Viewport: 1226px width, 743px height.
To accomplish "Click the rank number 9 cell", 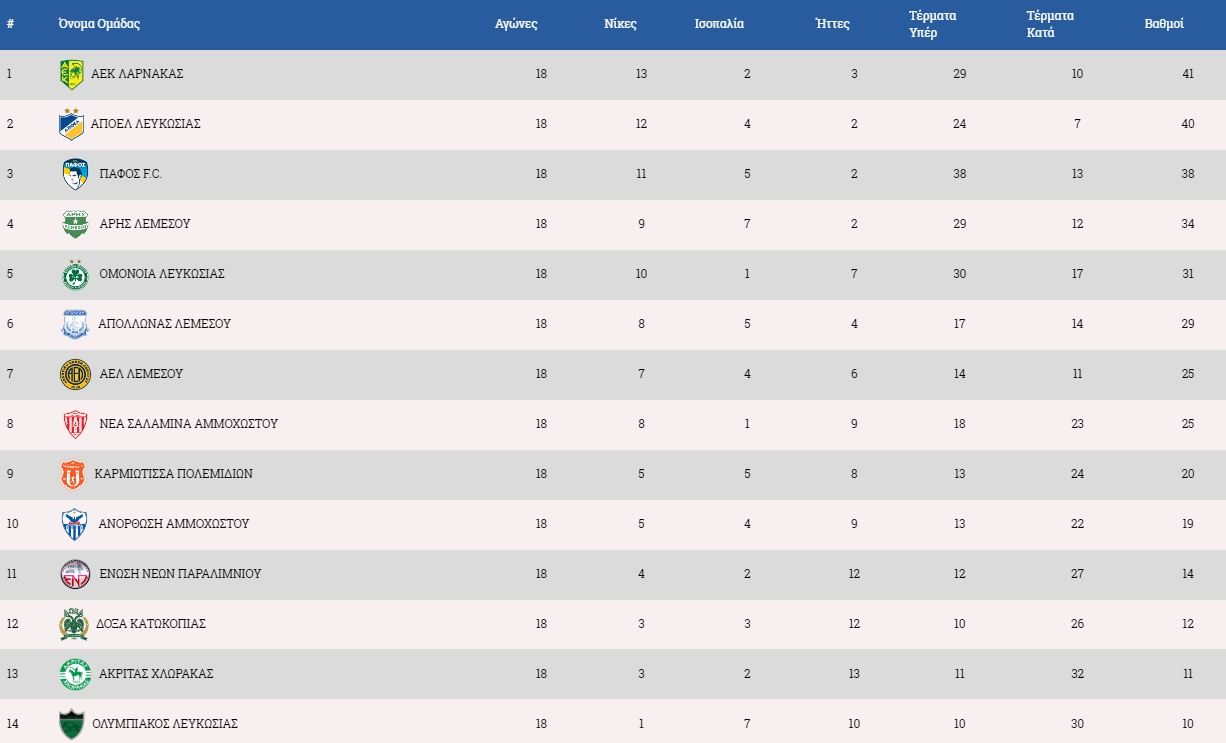I will click(x=9, y=474).
